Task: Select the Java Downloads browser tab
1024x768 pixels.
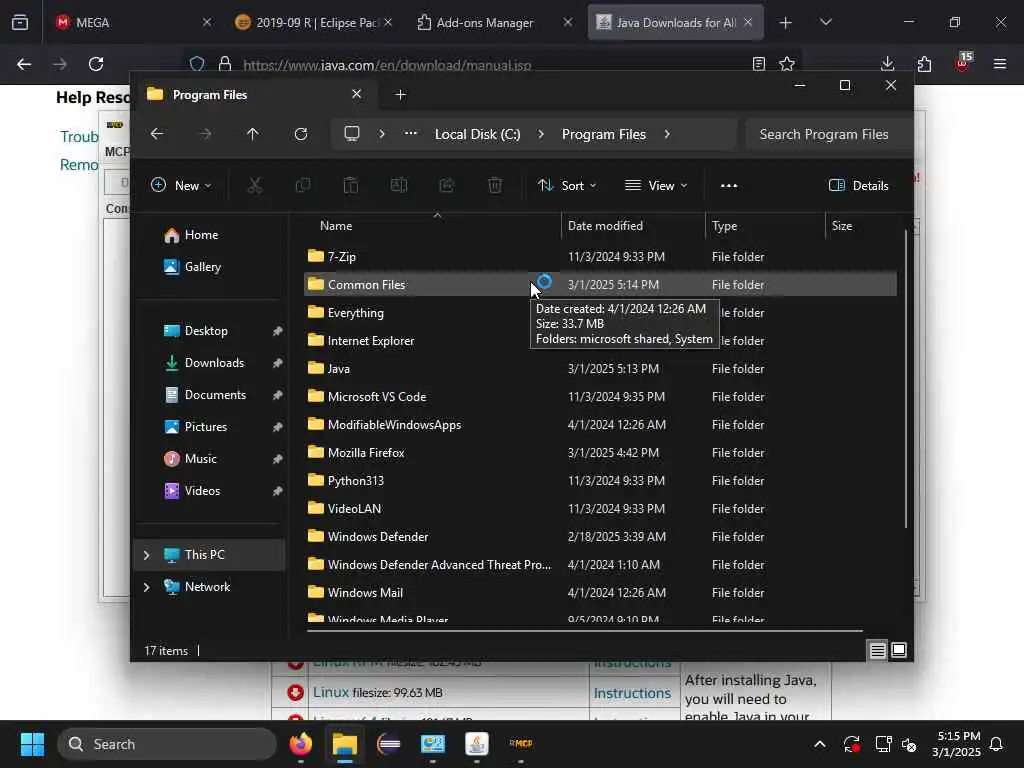Action: pyautogui.click(x=673, y=22)
